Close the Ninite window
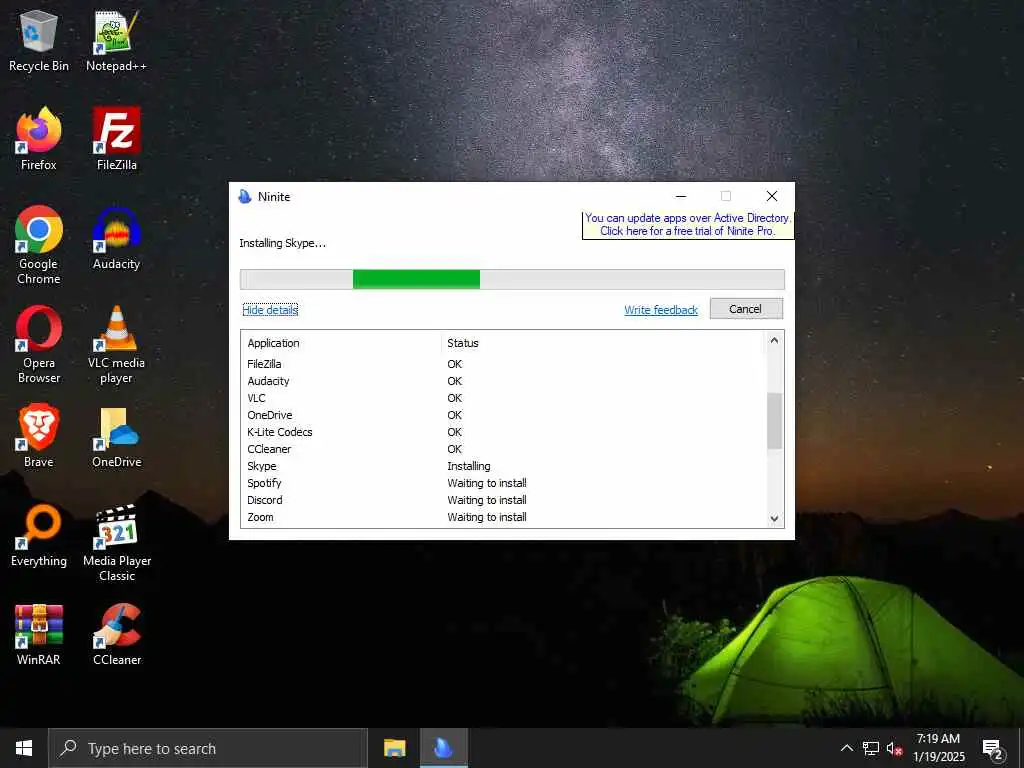The image size is (1024, 768). point(771,196)
